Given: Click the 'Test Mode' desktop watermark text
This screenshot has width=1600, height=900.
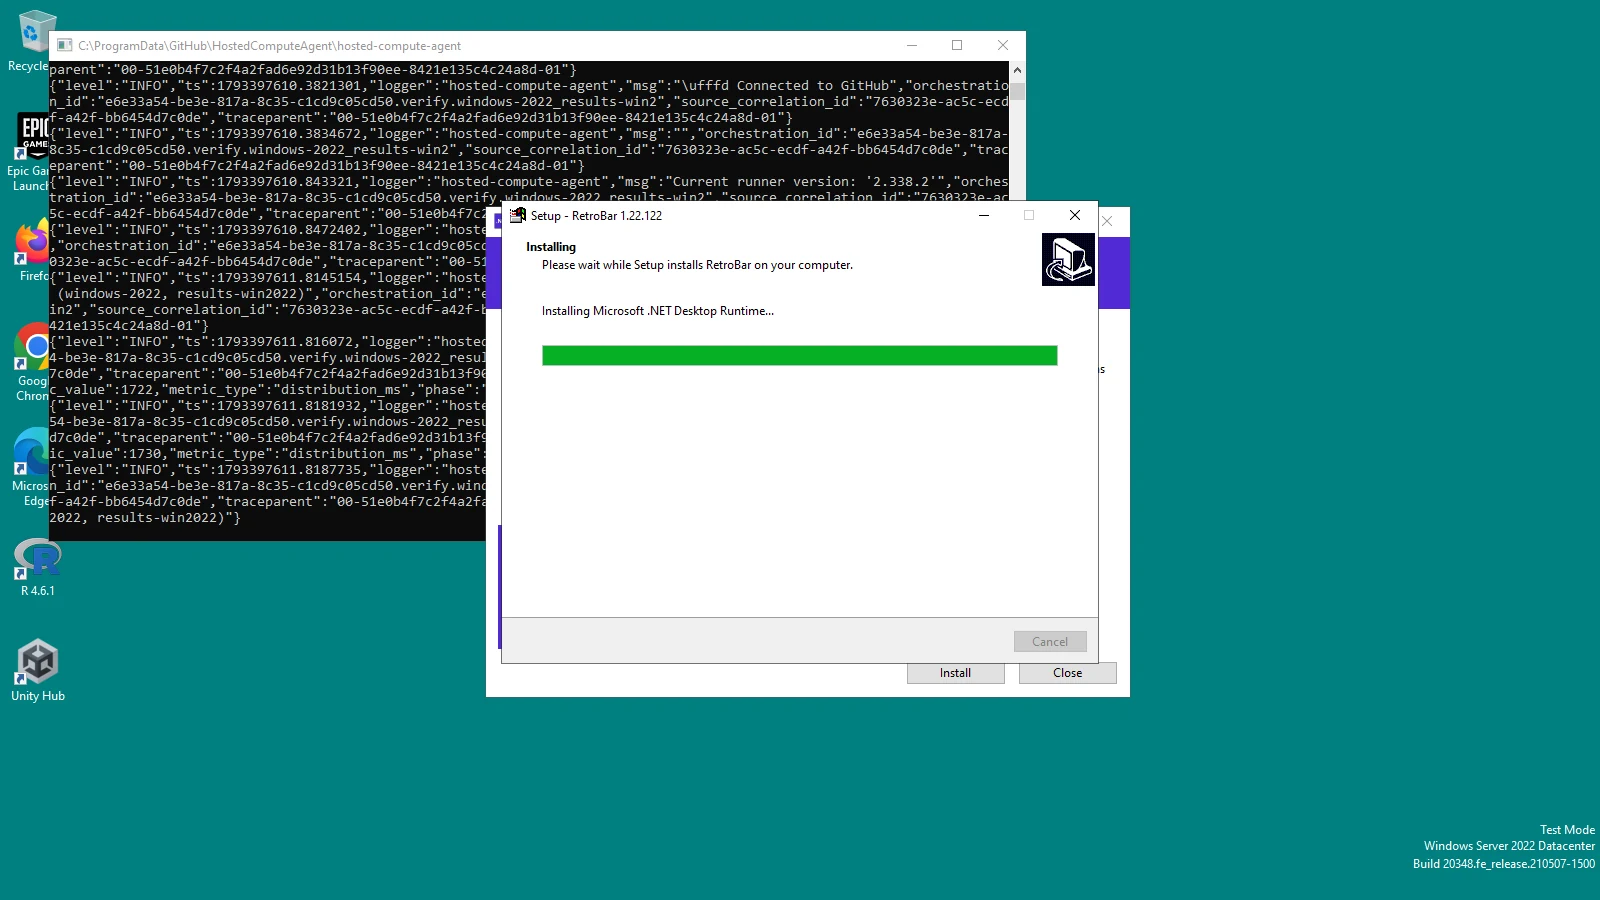Looking at the screenshot, I should click(x=1567, y=830).
